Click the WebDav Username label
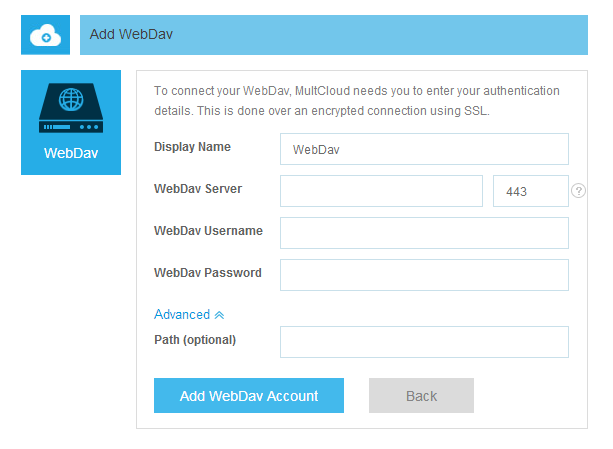Viewport: 613px width, 449px height. coord(208,231)
